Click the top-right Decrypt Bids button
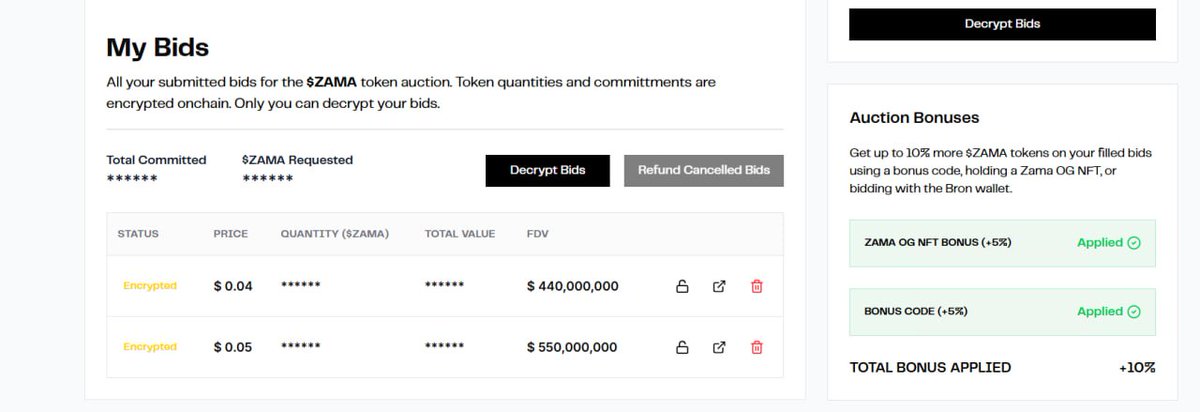The height and width of the screenshot is (412, 1200). [x=1002, y=24]
